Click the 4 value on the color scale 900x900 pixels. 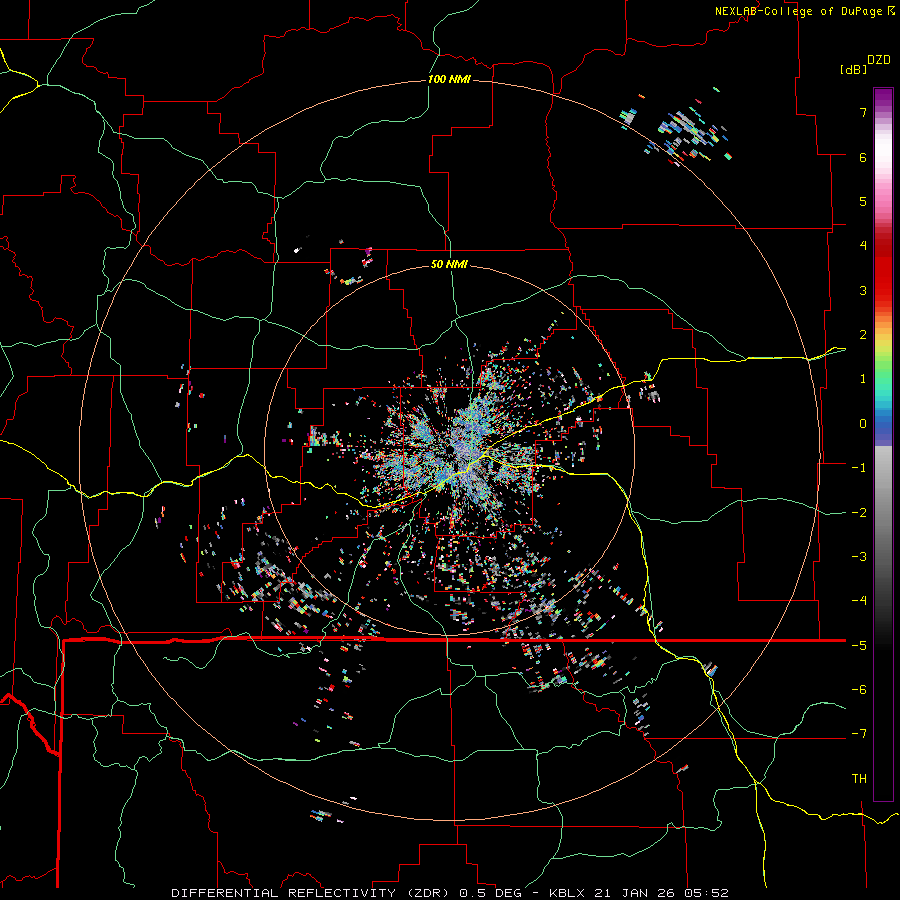[863, 246]
